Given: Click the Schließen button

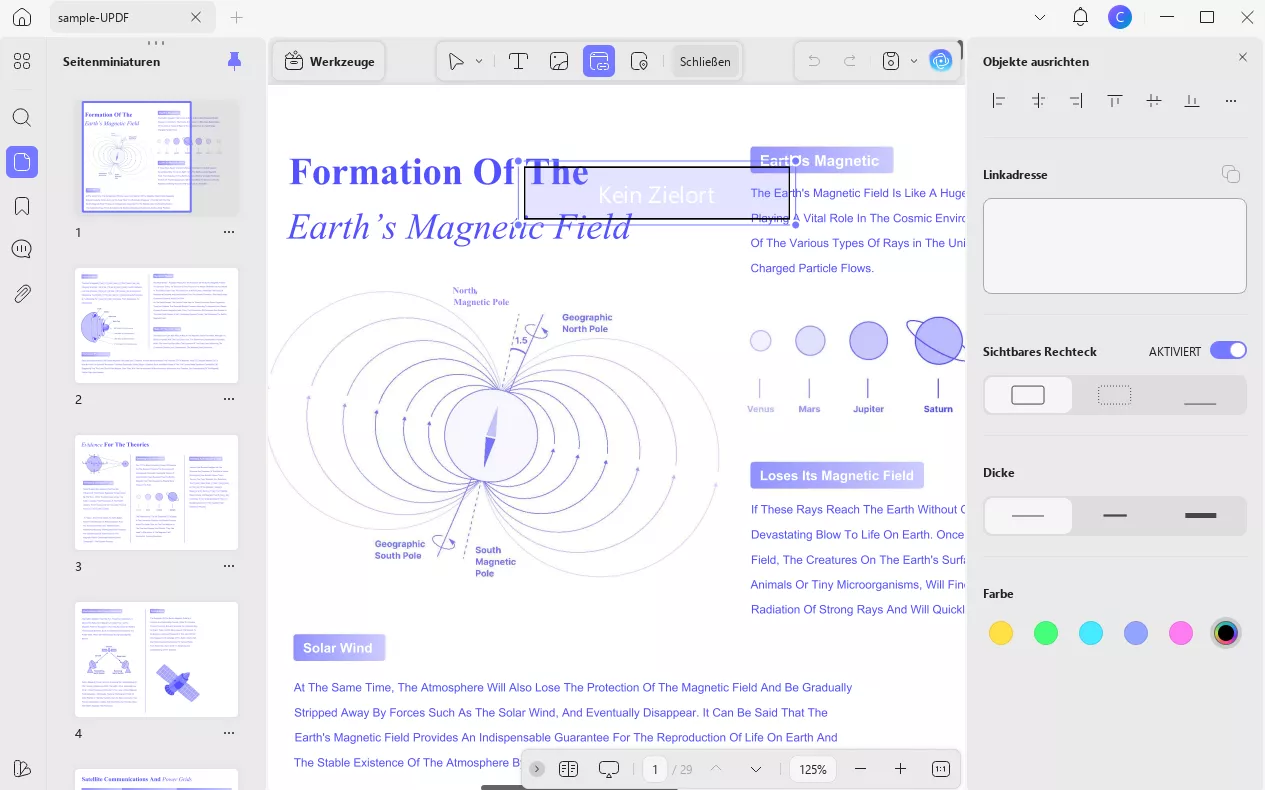Looking at the screenshot, I should point(705,61).
